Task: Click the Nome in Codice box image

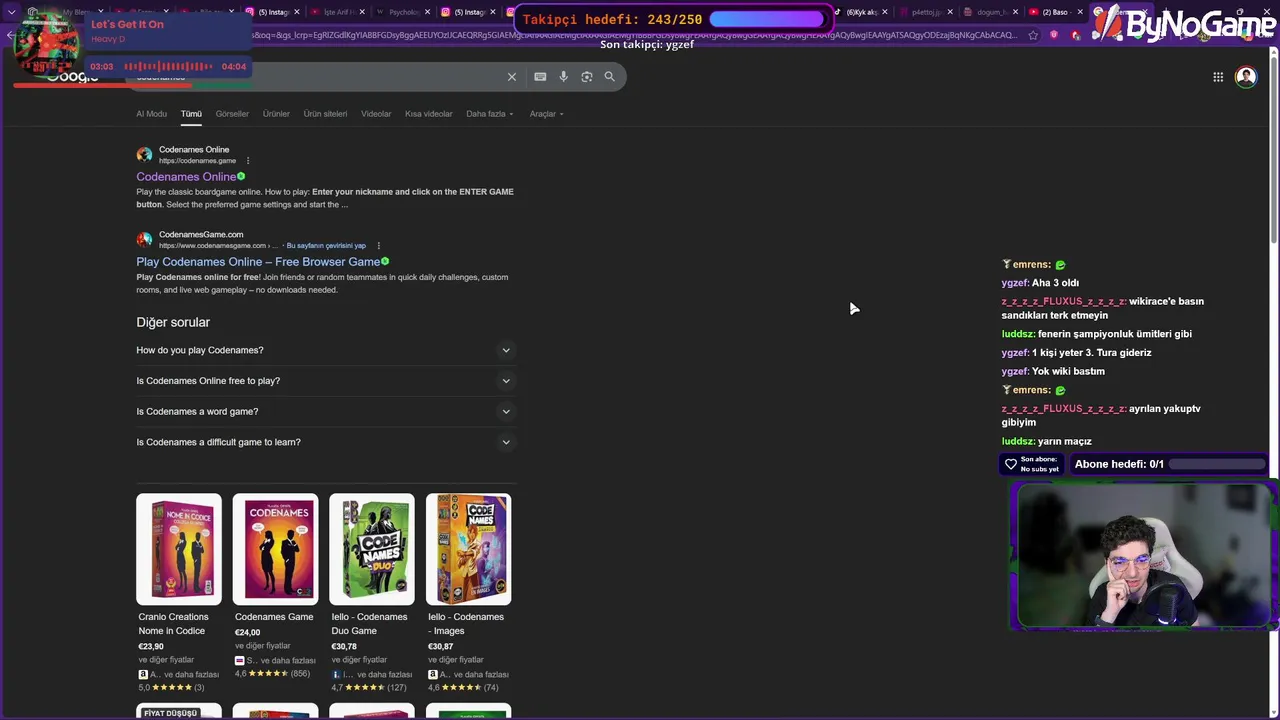Action: 179,549
